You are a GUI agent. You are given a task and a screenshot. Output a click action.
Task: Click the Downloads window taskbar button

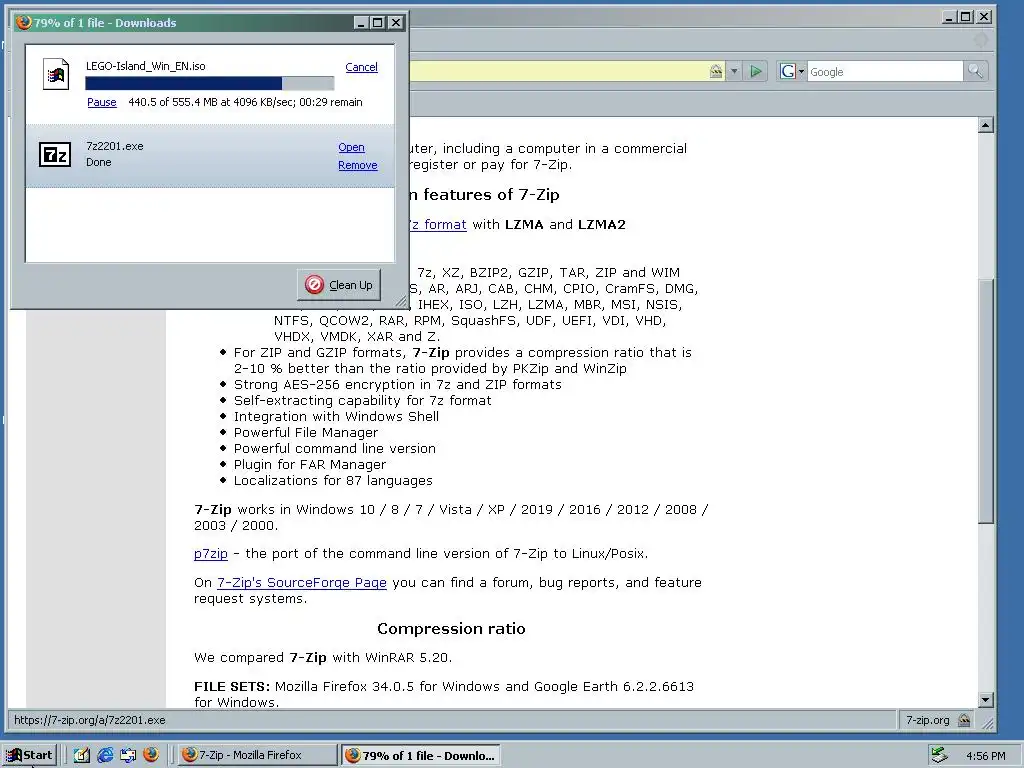click(421, 755)
